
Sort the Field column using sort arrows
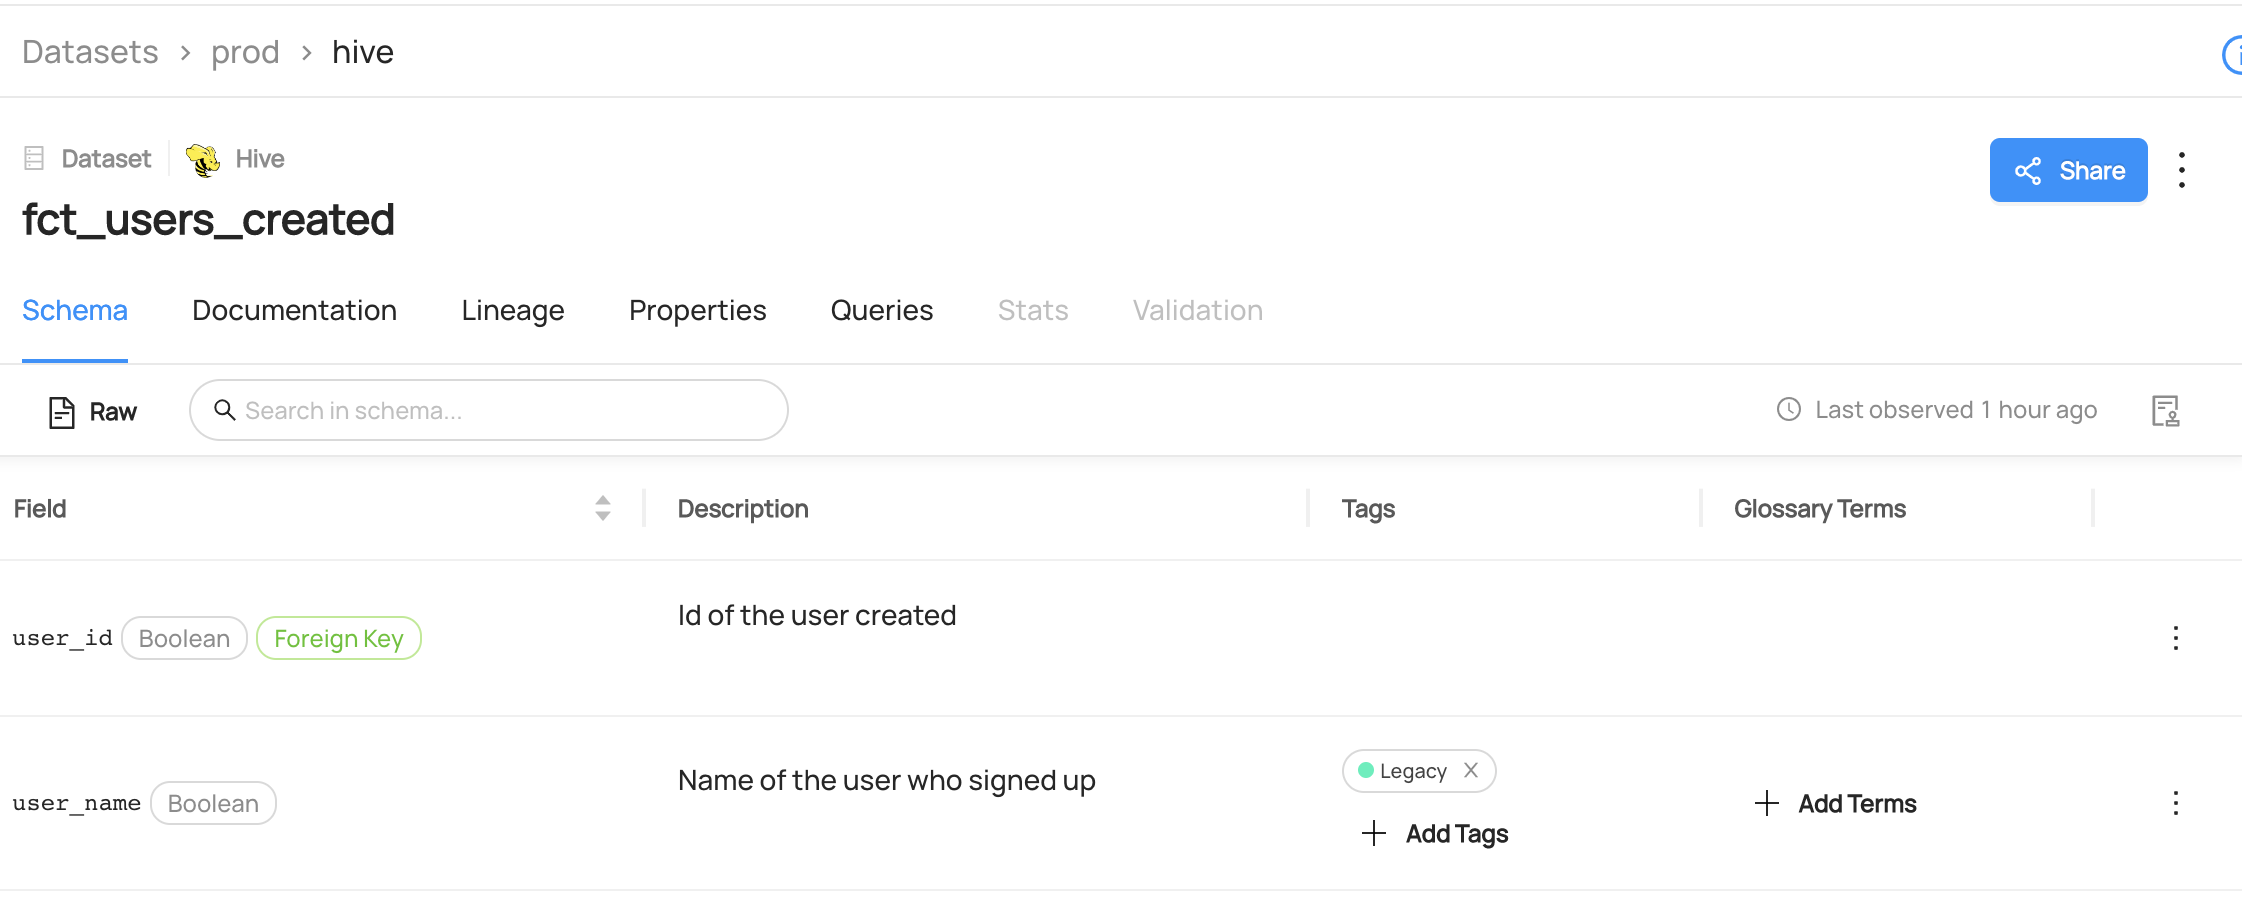click(602, 508)
